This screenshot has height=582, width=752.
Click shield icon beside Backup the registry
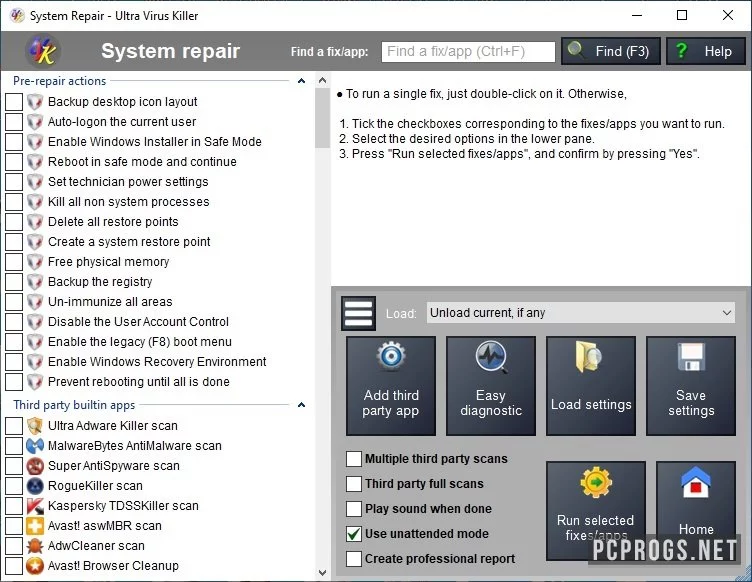click(35, 281)
